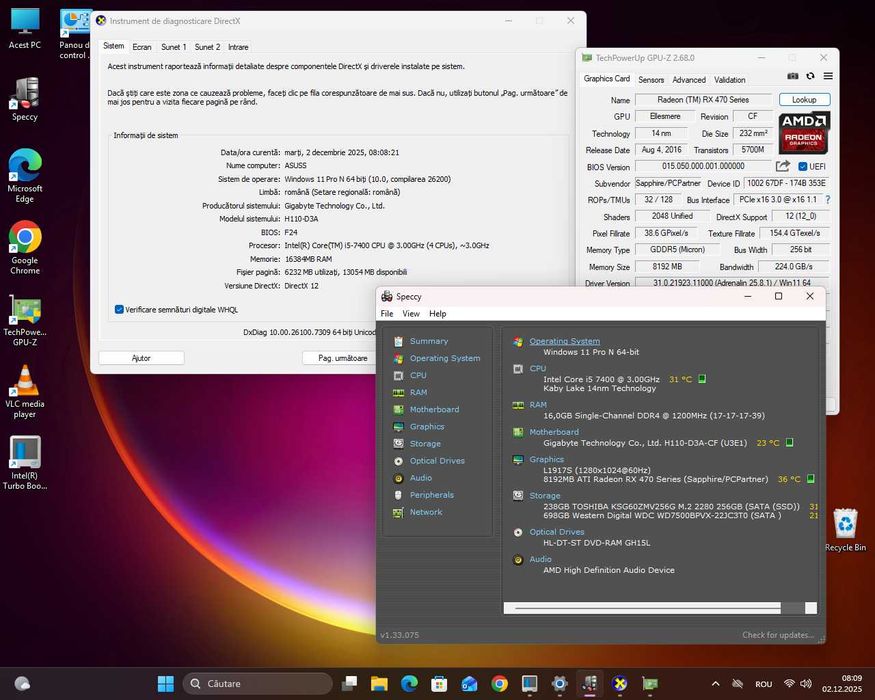Click the horizontal scrollbar in Speccy summary

[x=660, y=608]
